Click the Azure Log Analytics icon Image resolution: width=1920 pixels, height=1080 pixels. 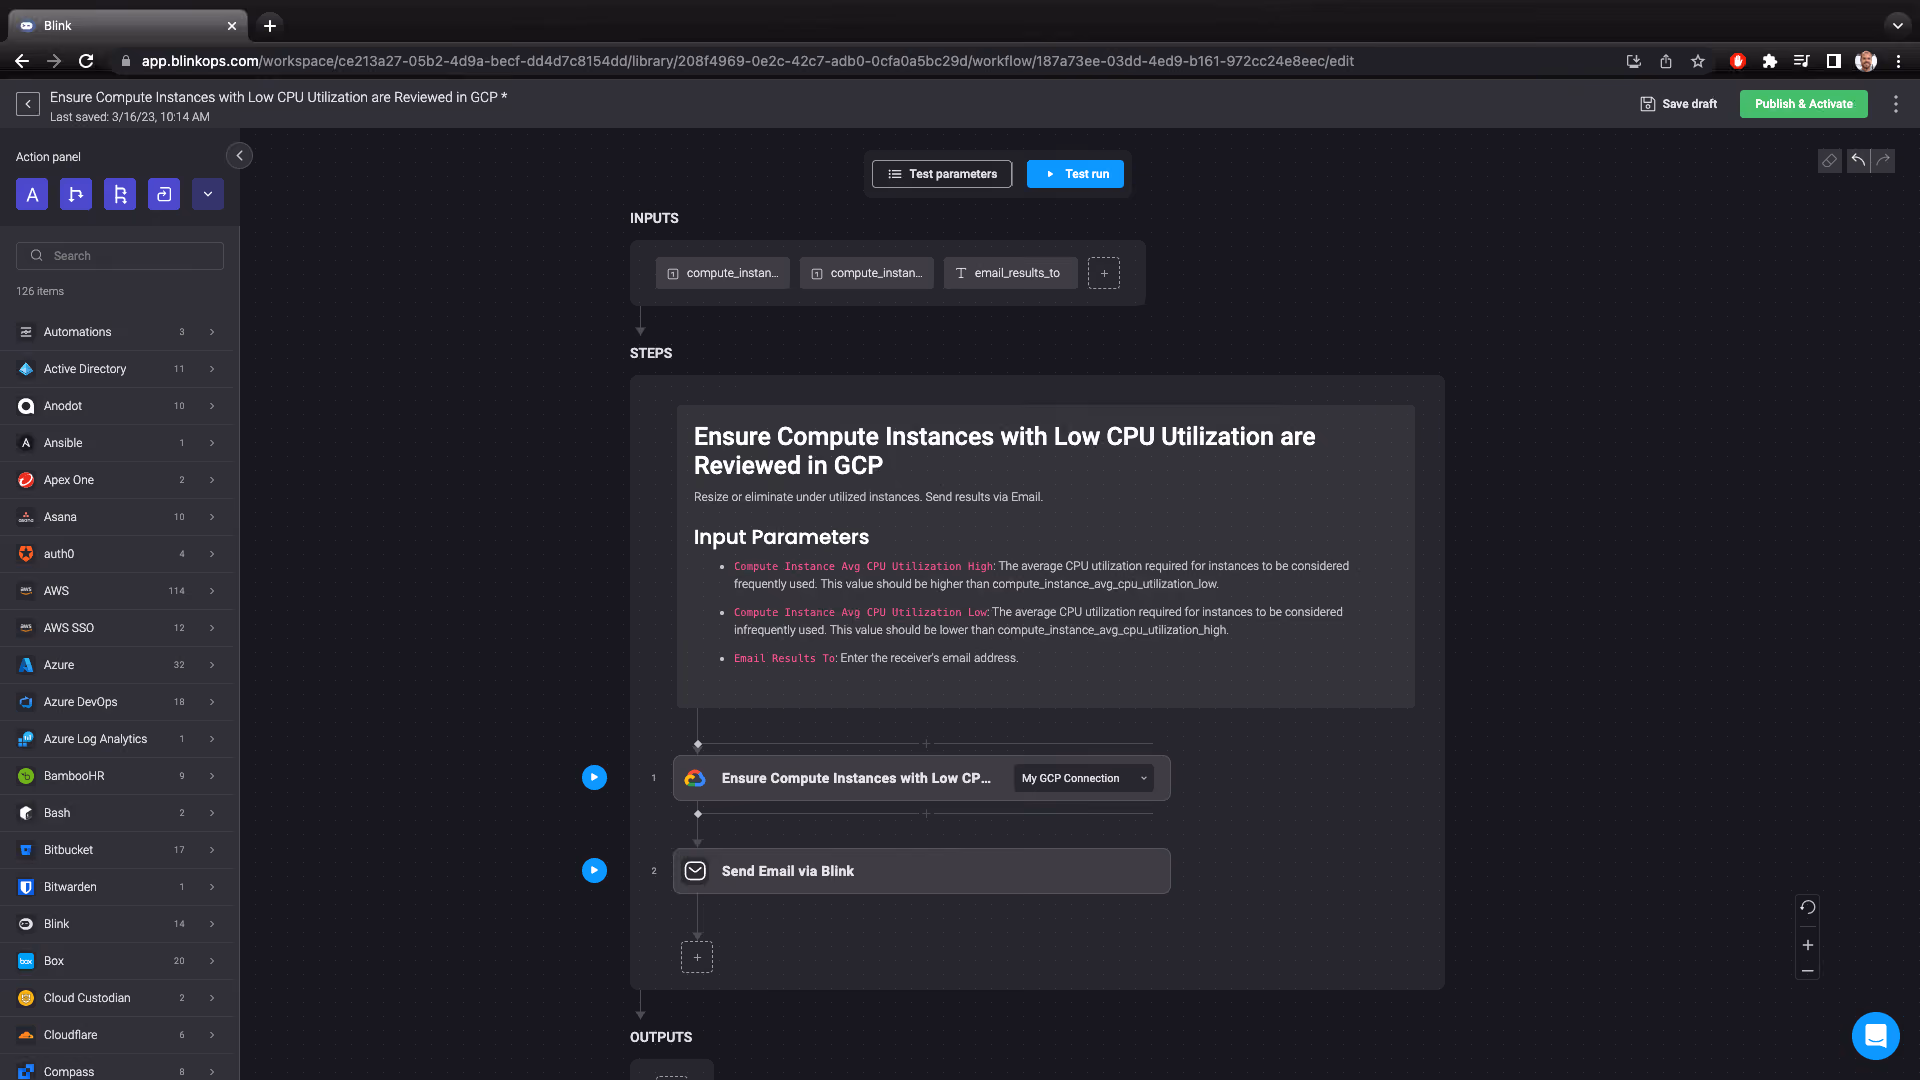coord(26,739)
